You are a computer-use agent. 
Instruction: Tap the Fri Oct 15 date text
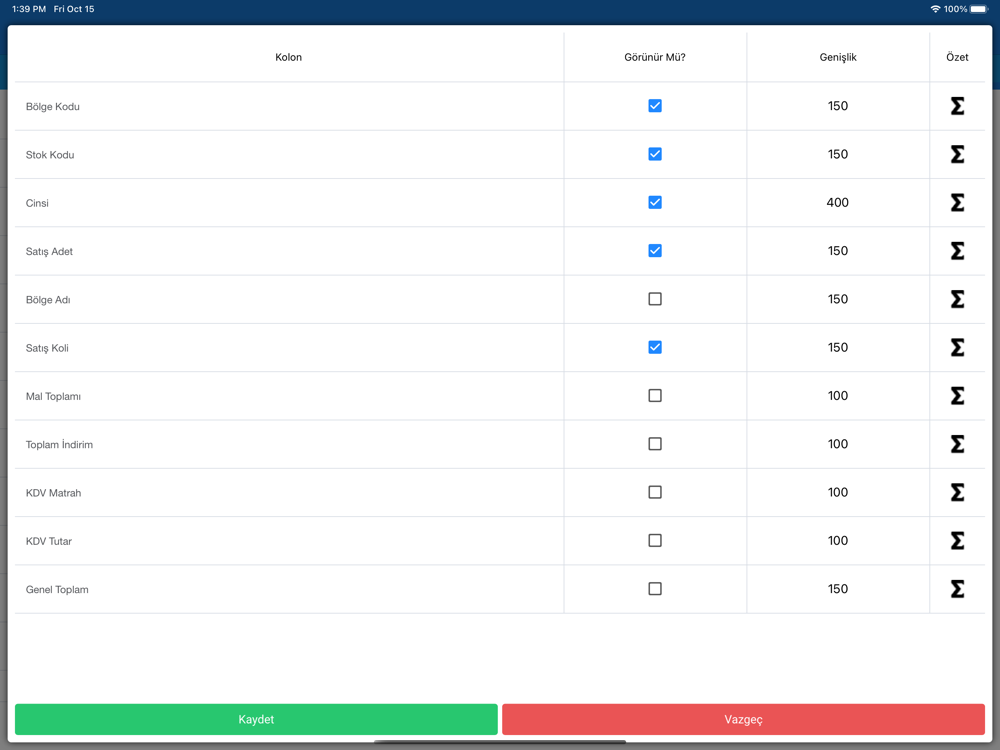(x=74, y=9)
